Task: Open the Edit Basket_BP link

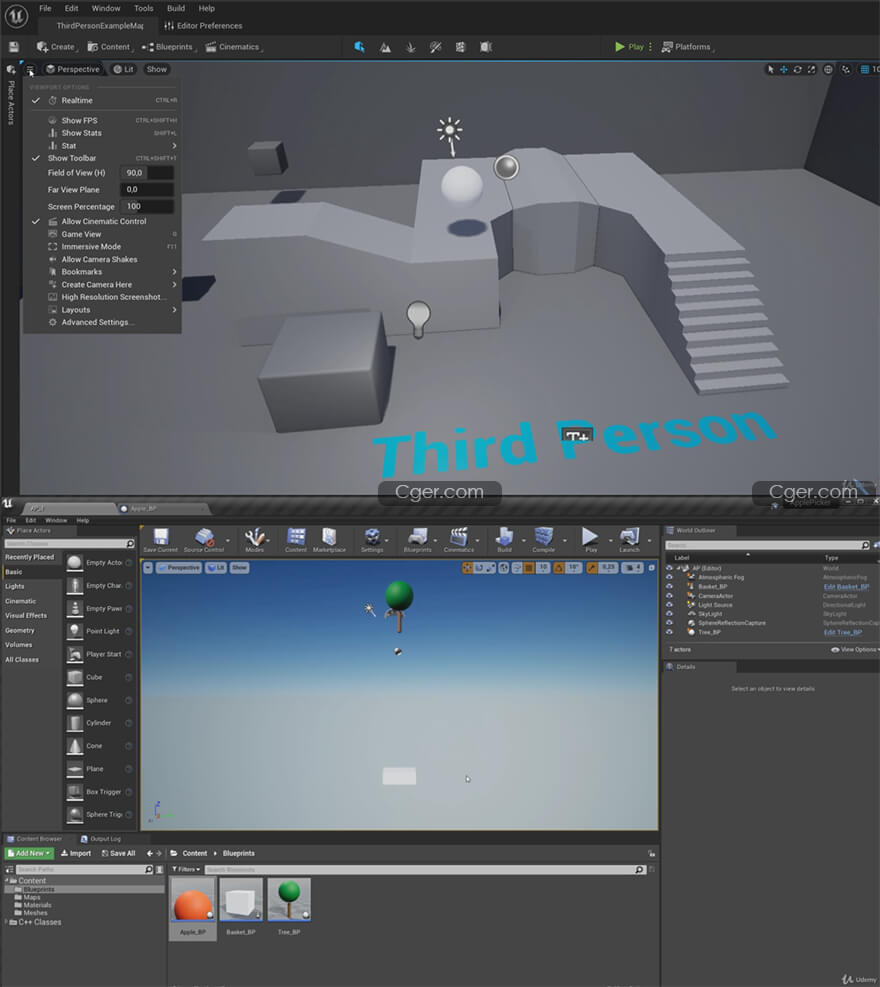Action: coord(846,587)
